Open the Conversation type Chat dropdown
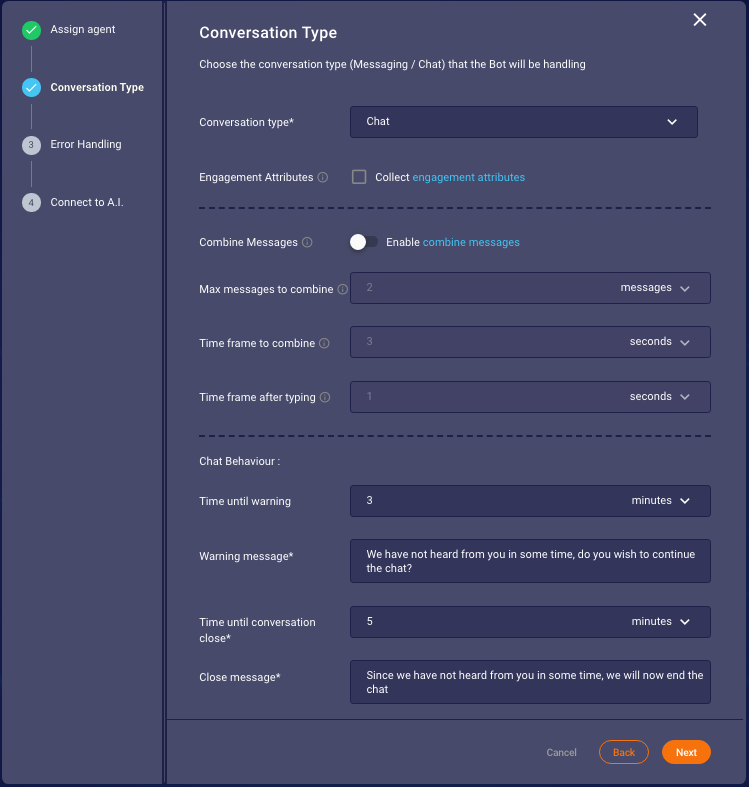 524,122
